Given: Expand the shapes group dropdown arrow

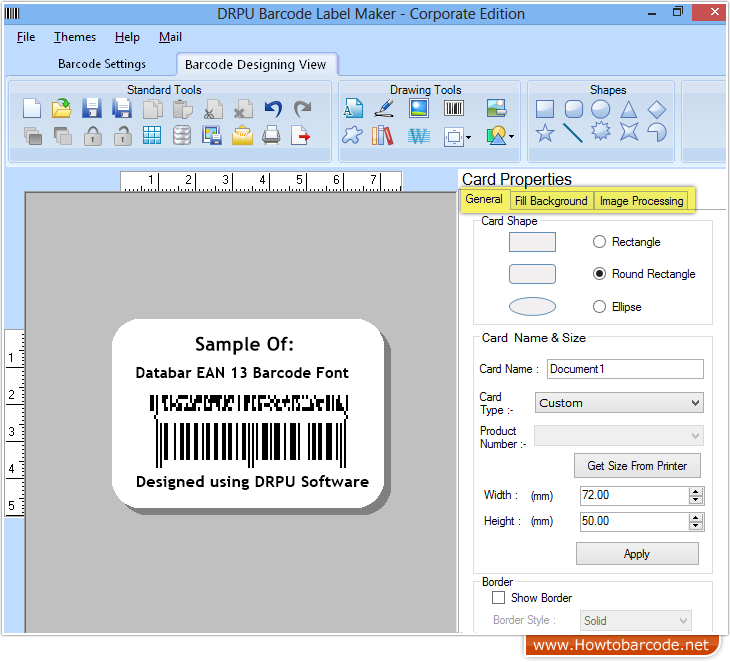Looking at the screenshot, I should tap(512, 136).
